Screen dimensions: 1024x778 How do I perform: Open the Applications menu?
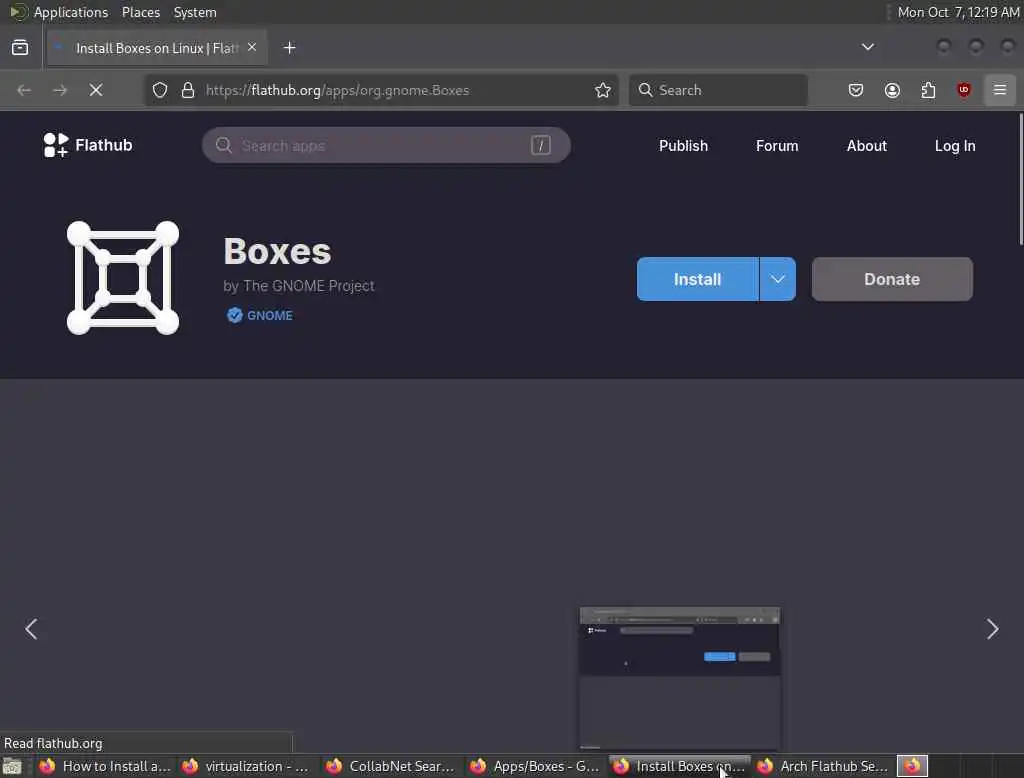71,12
